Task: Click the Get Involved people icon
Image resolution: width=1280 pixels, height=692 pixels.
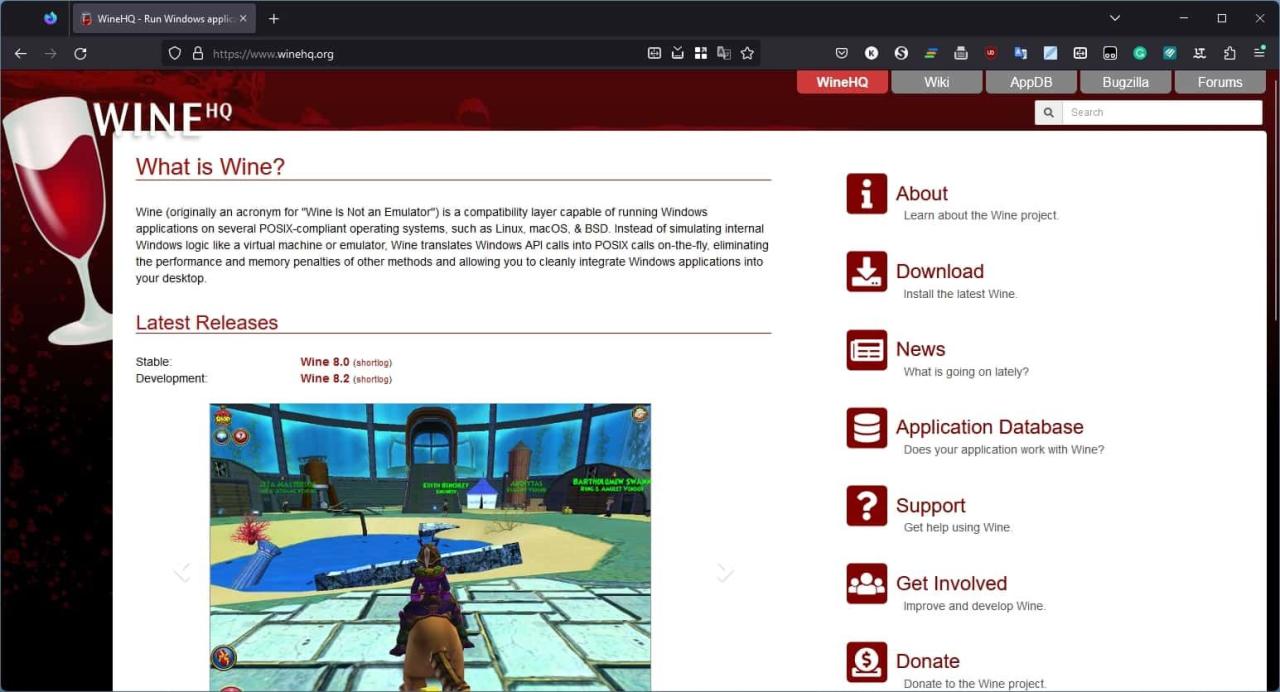Action: tap(866, 584)
